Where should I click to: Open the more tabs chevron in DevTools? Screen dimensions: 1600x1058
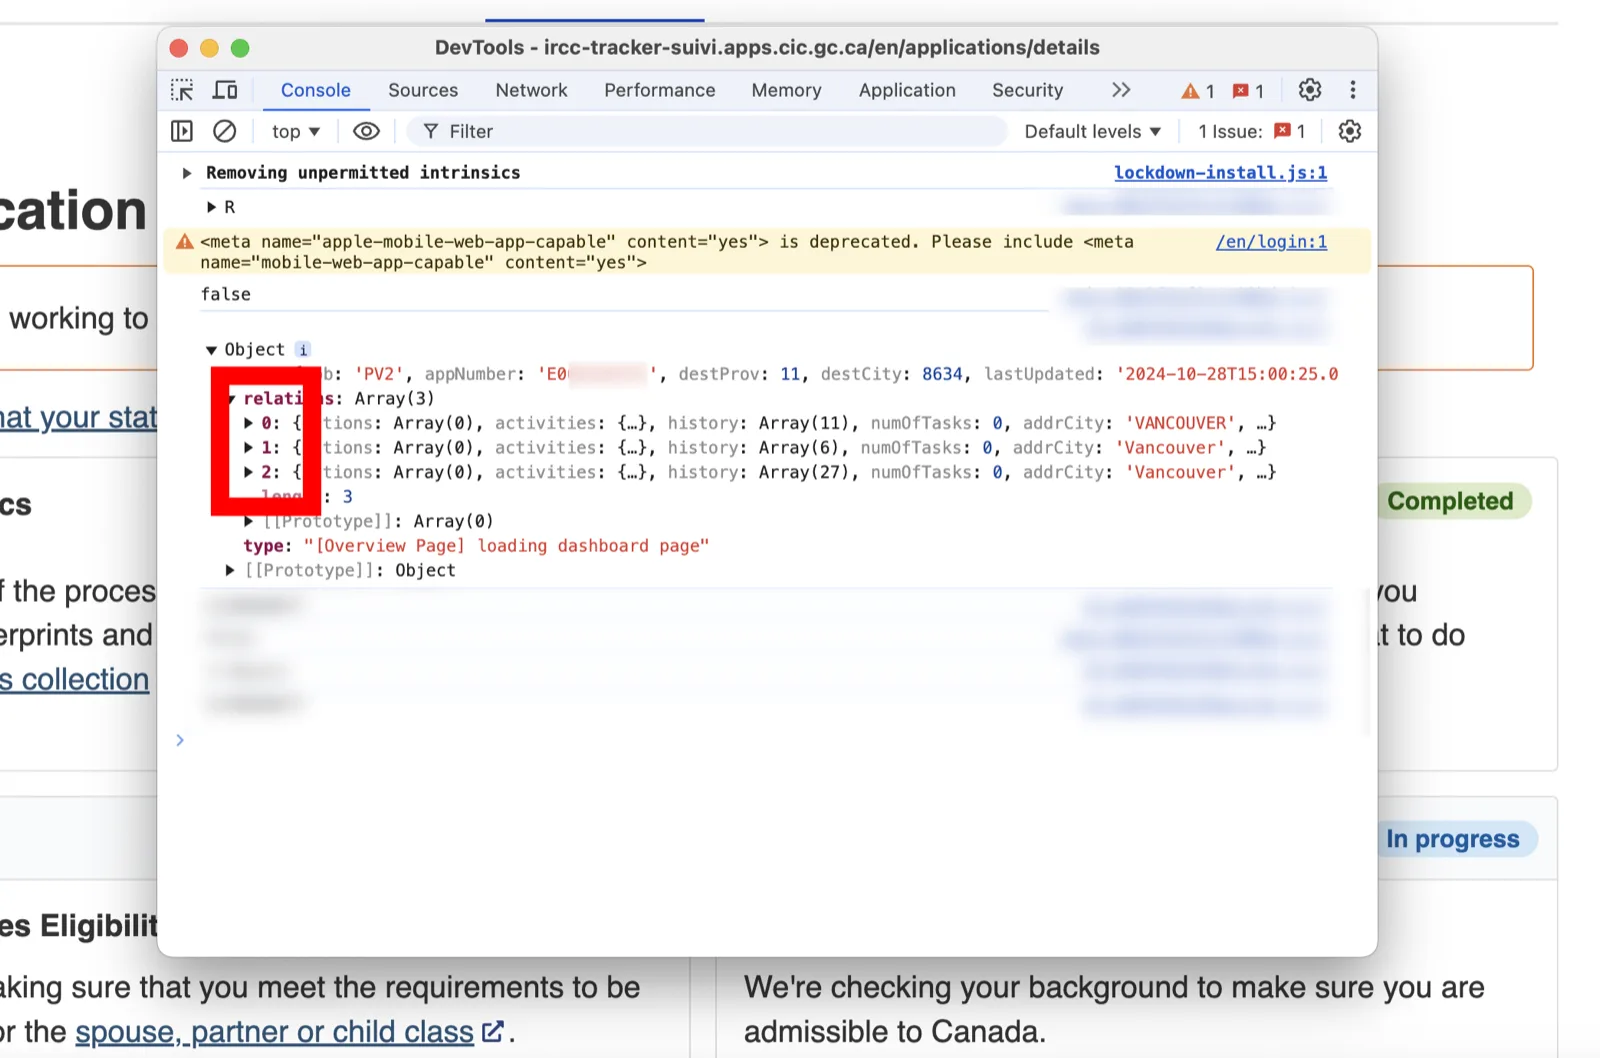(x=1121, y=90)
